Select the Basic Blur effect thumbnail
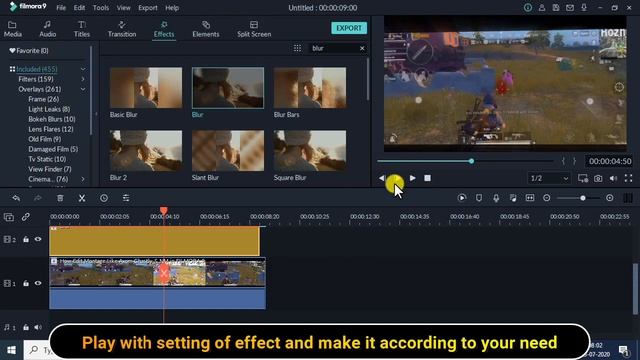The image size is (640, 360). pyautogui.click(x=146, y=88)
